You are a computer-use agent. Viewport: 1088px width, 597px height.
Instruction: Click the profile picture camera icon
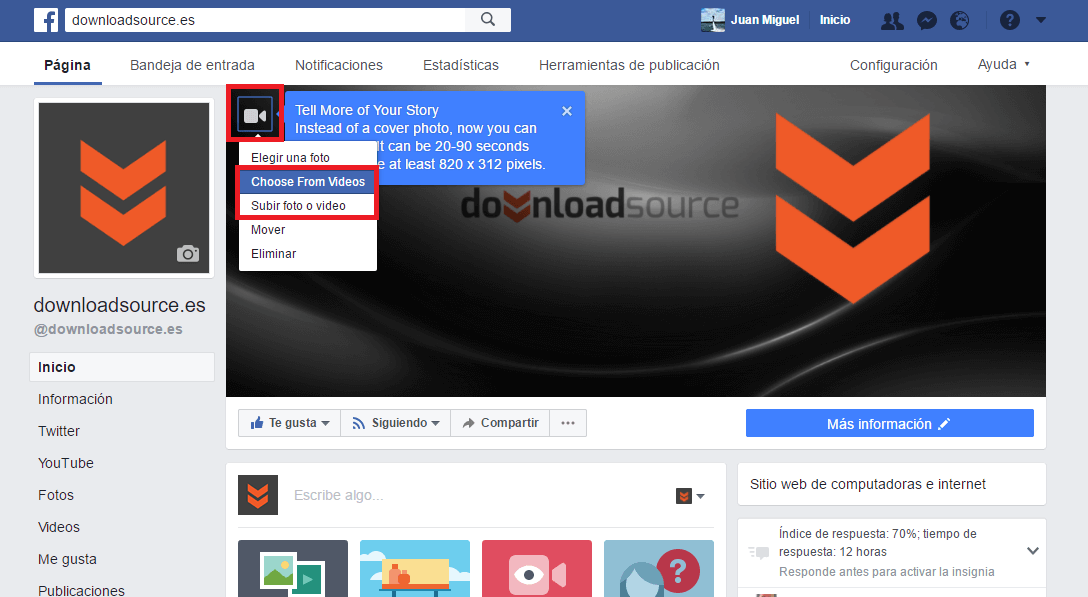click(x=187, y=253)
